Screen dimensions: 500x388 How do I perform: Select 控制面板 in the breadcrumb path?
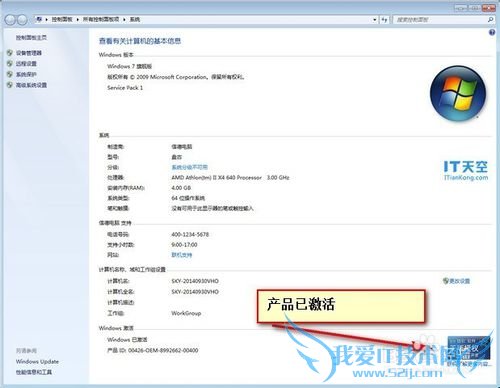tap(62, 20)
